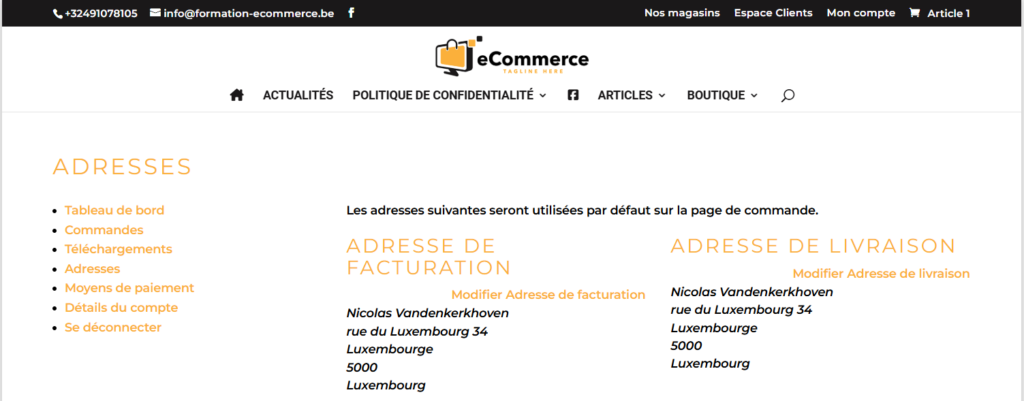Select Modifier Adresse de facturation

point(548,295)
